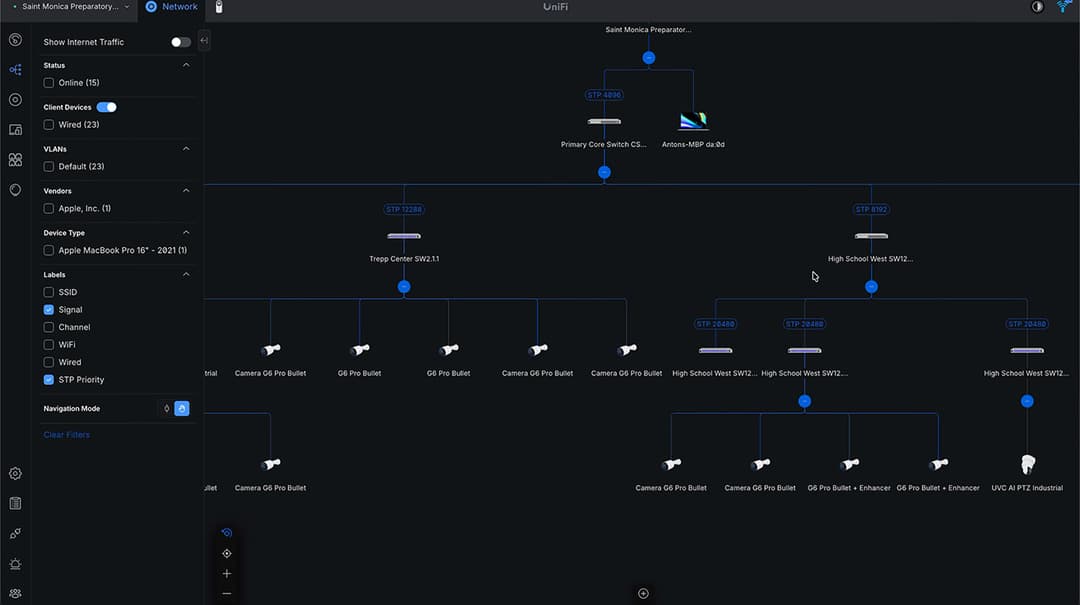Viewport: 1080px width, 605px height.
Task: Uncheck the STP Priority label checkbox
Action: click(49, 380)
